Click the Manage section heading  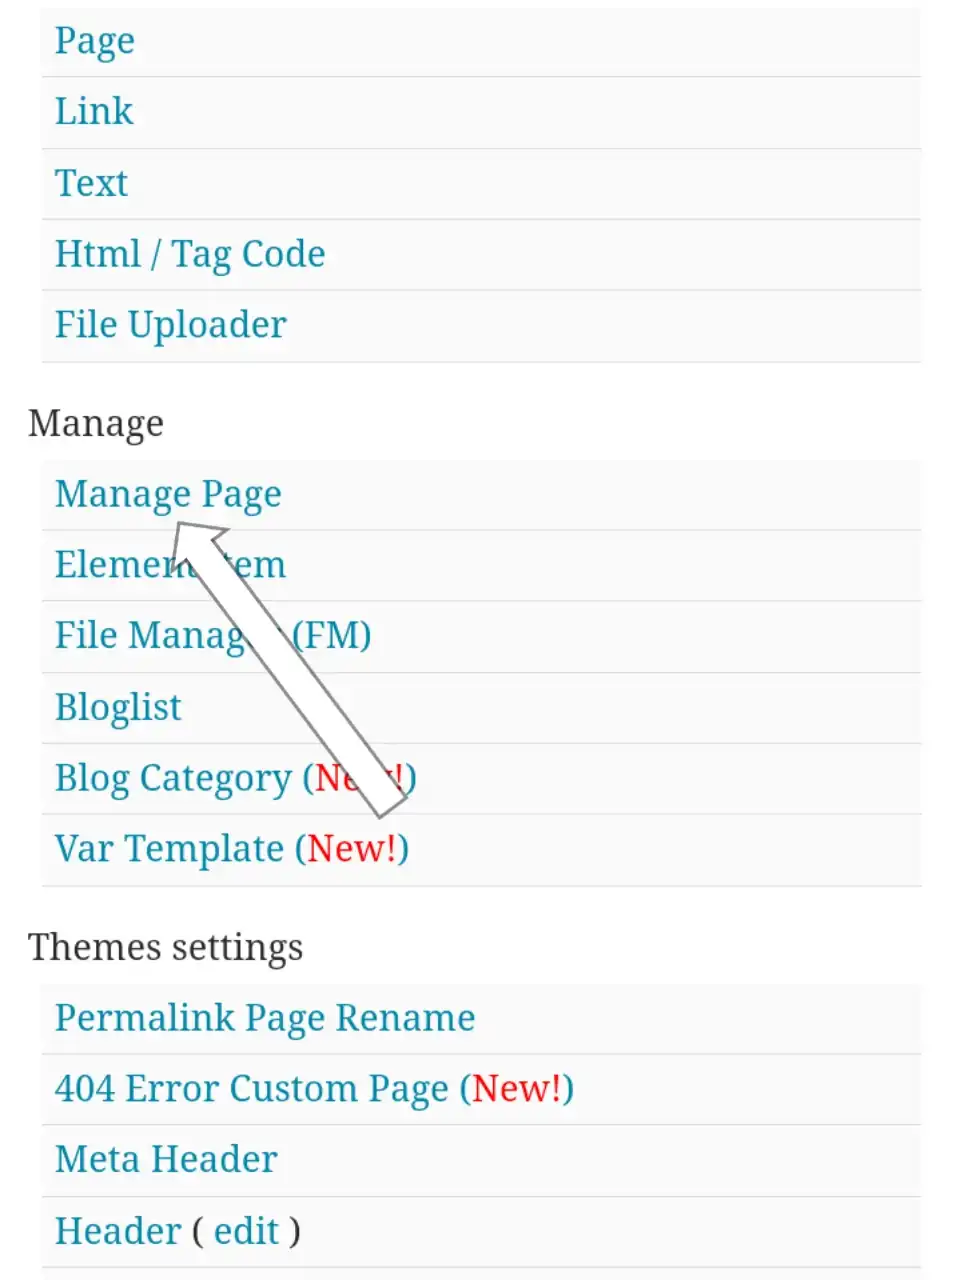[95, 423]
